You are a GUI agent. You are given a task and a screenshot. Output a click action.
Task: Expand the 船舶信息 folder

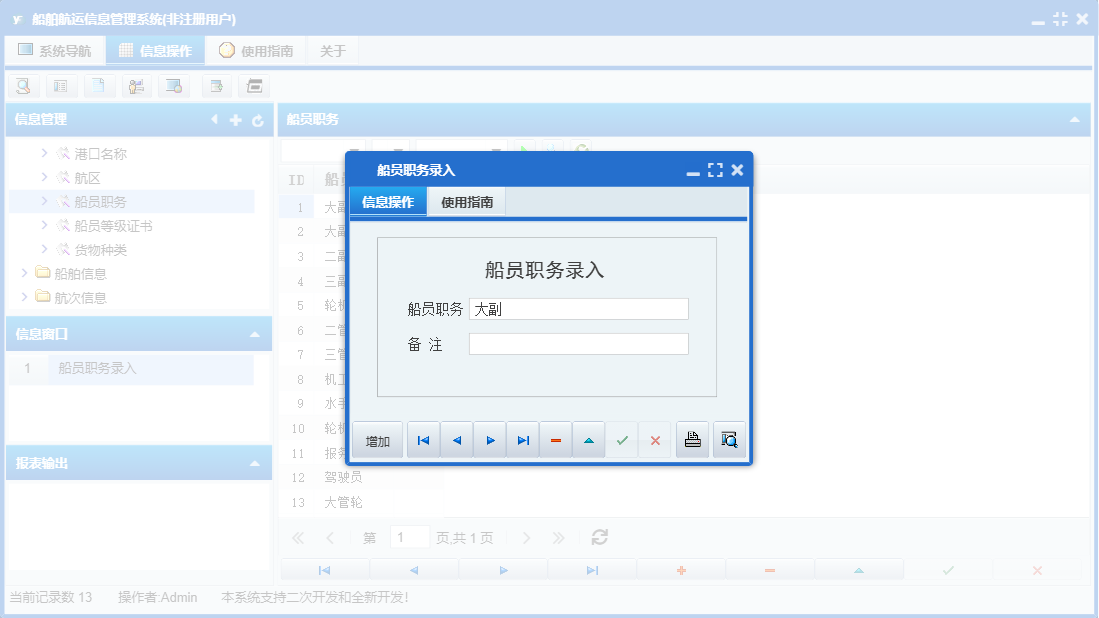point(26,273)
